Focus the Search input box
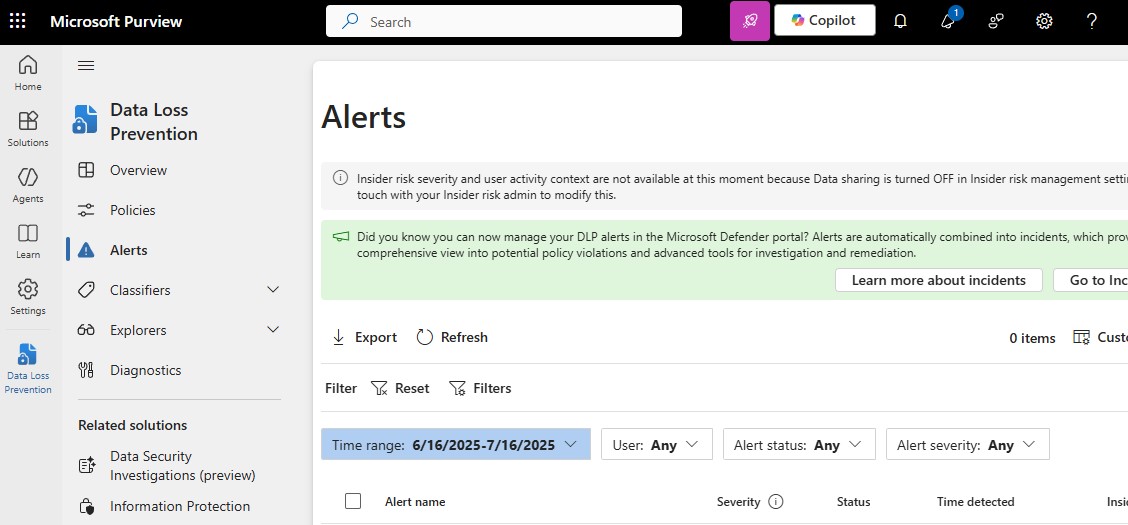The image size is (1128, 525). click(504, 22)
